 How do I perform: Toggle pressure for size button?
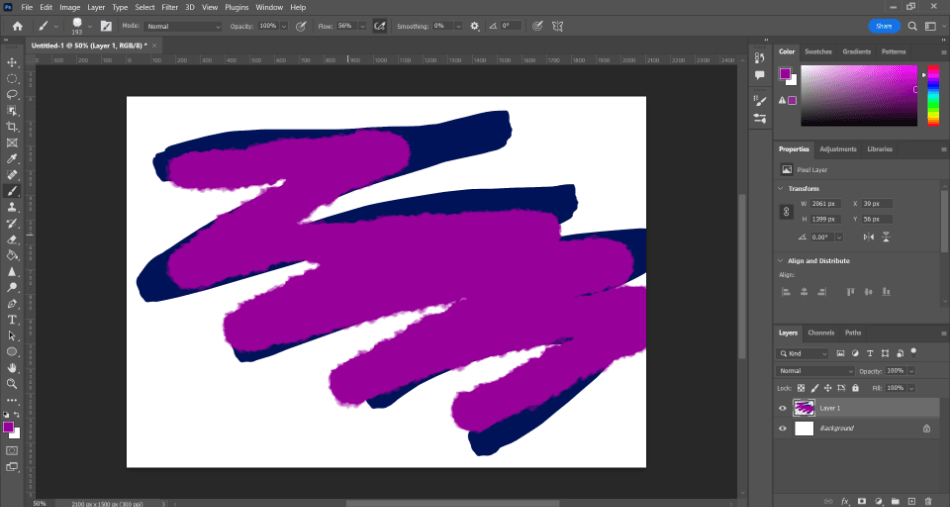[x=537, y=26]
